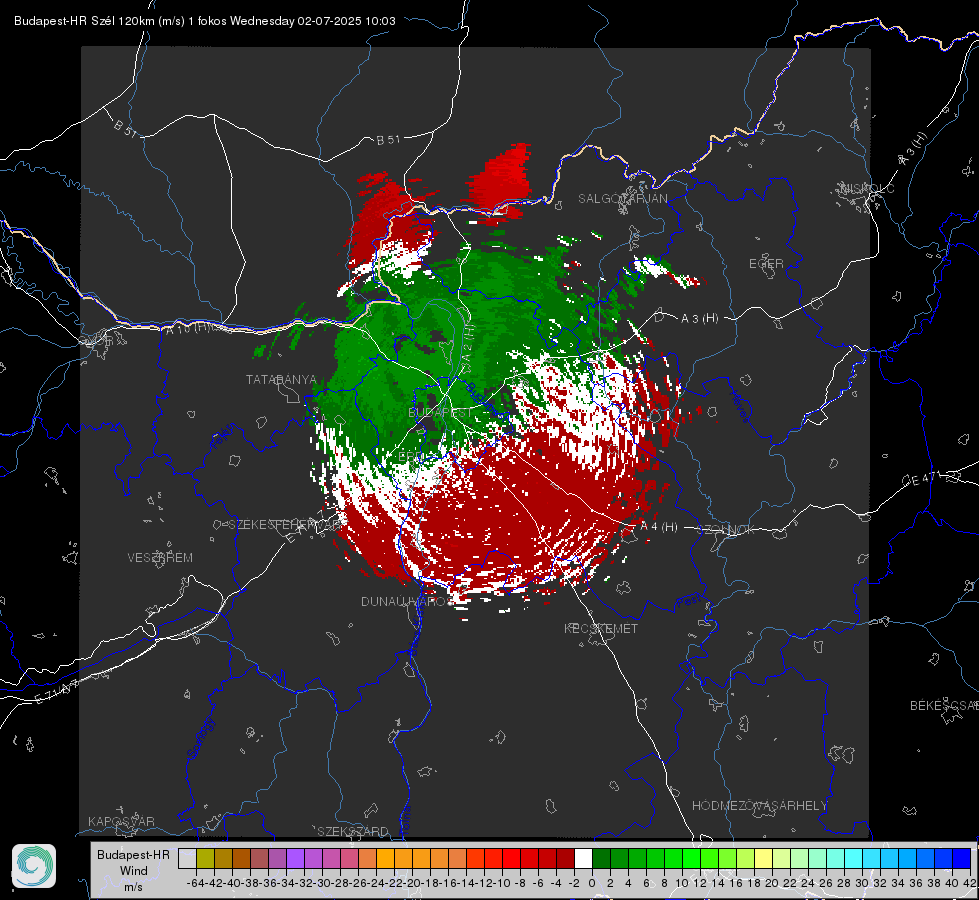This screenshot has width=979, height=900.
Task: Click the 0 value on the legend scale
Action: 592,883
